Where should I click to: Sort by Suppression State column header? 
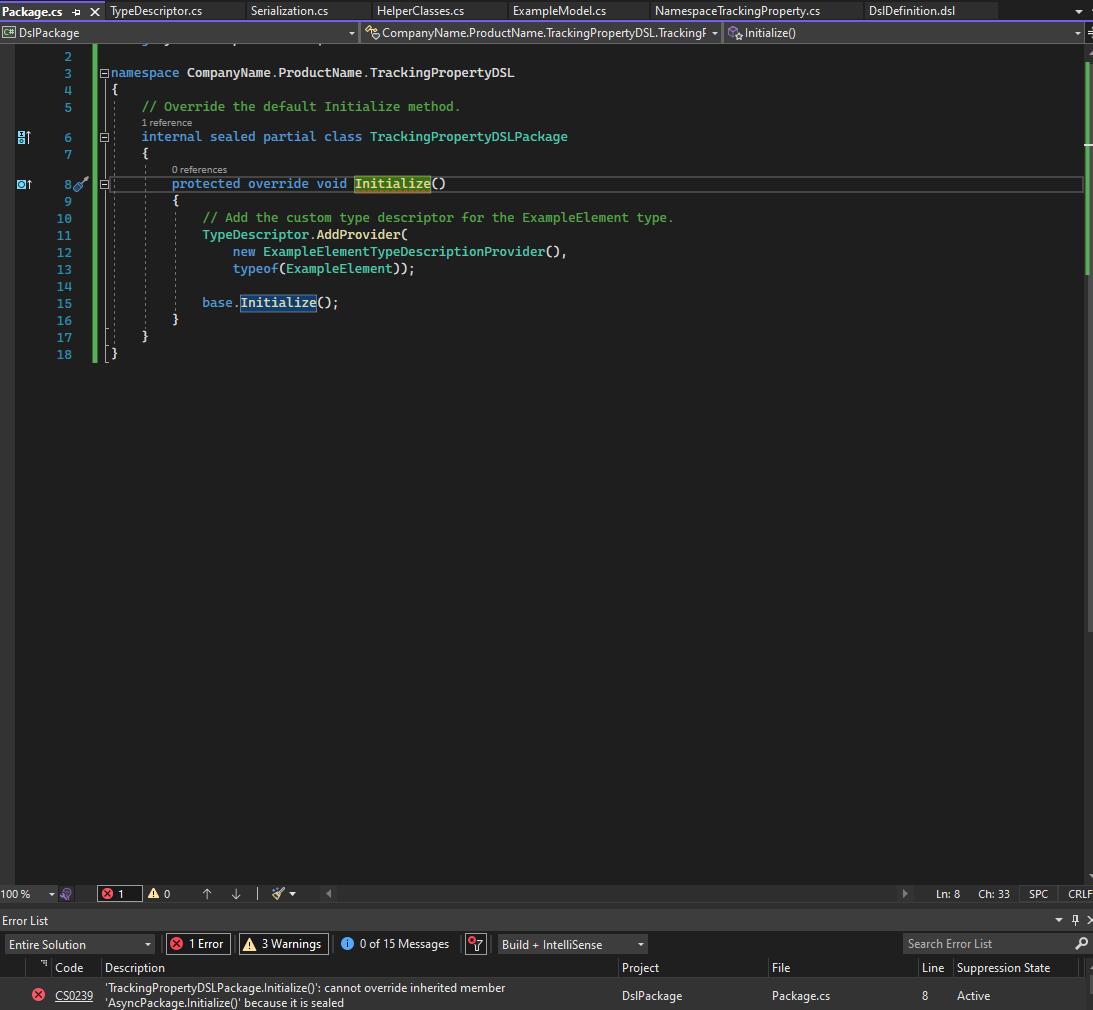(1003, 967)
